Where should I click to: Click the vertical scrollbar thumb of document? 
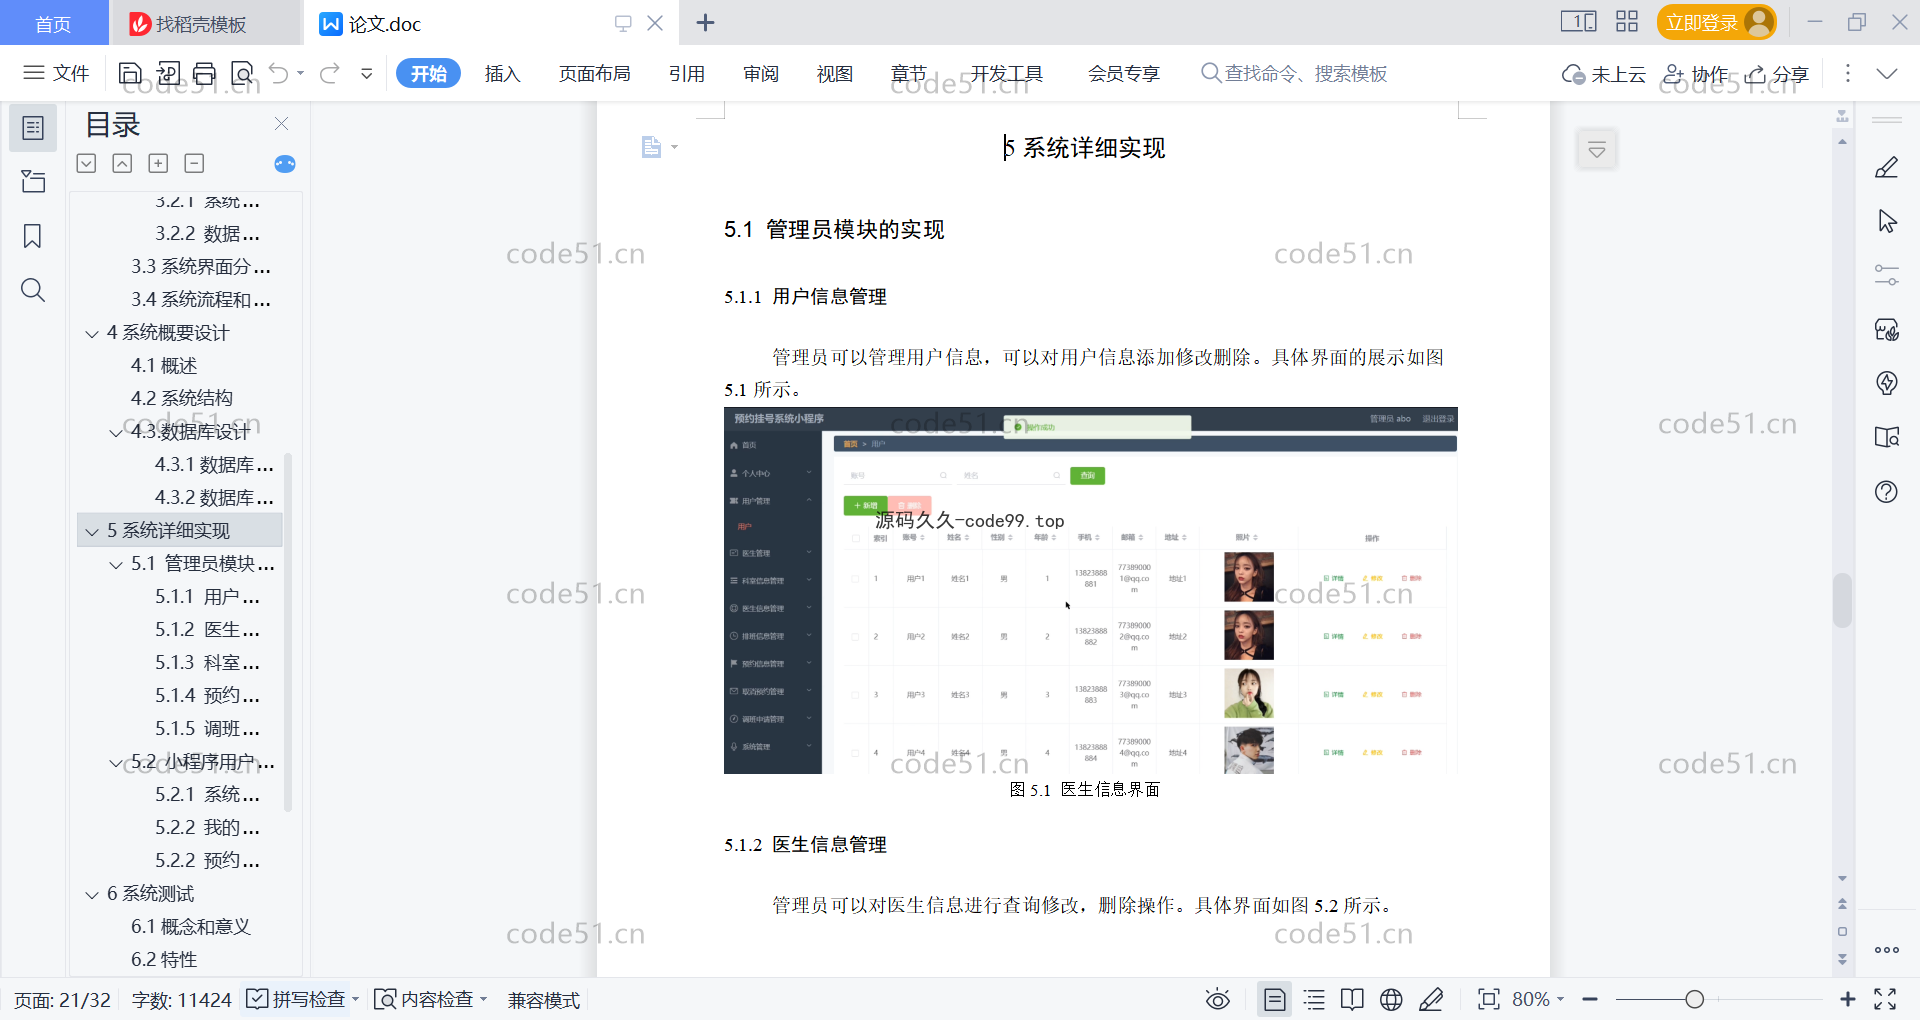[x=1842, y=600]
